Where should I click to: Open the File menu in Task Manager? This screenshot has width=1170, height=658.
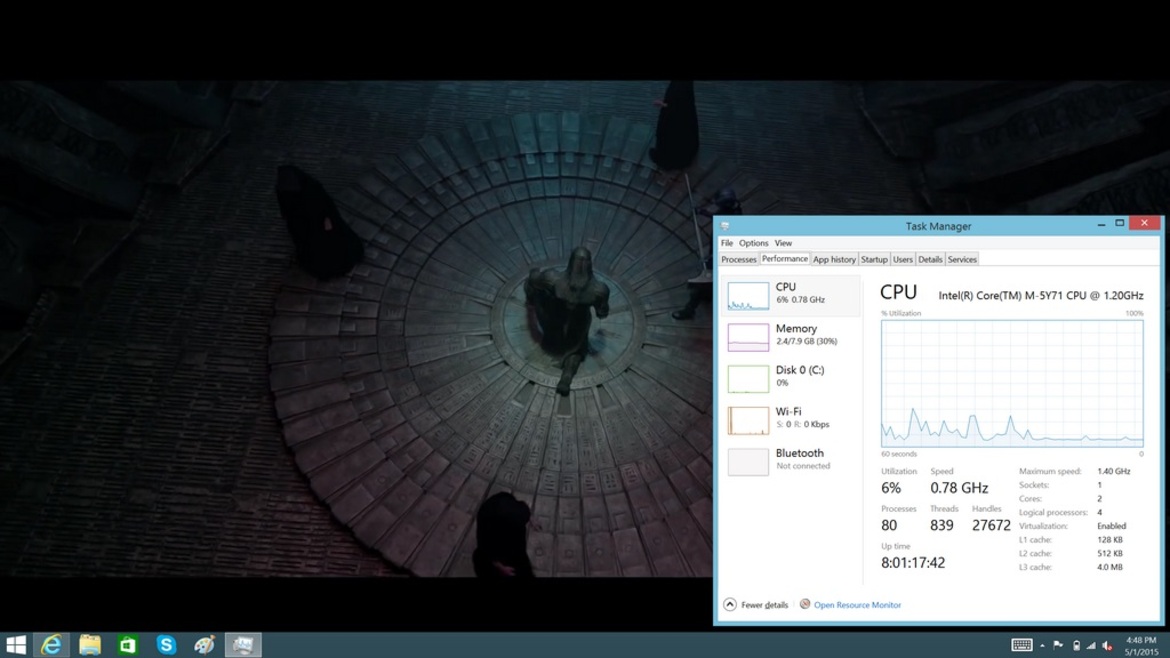pos(727,243)
